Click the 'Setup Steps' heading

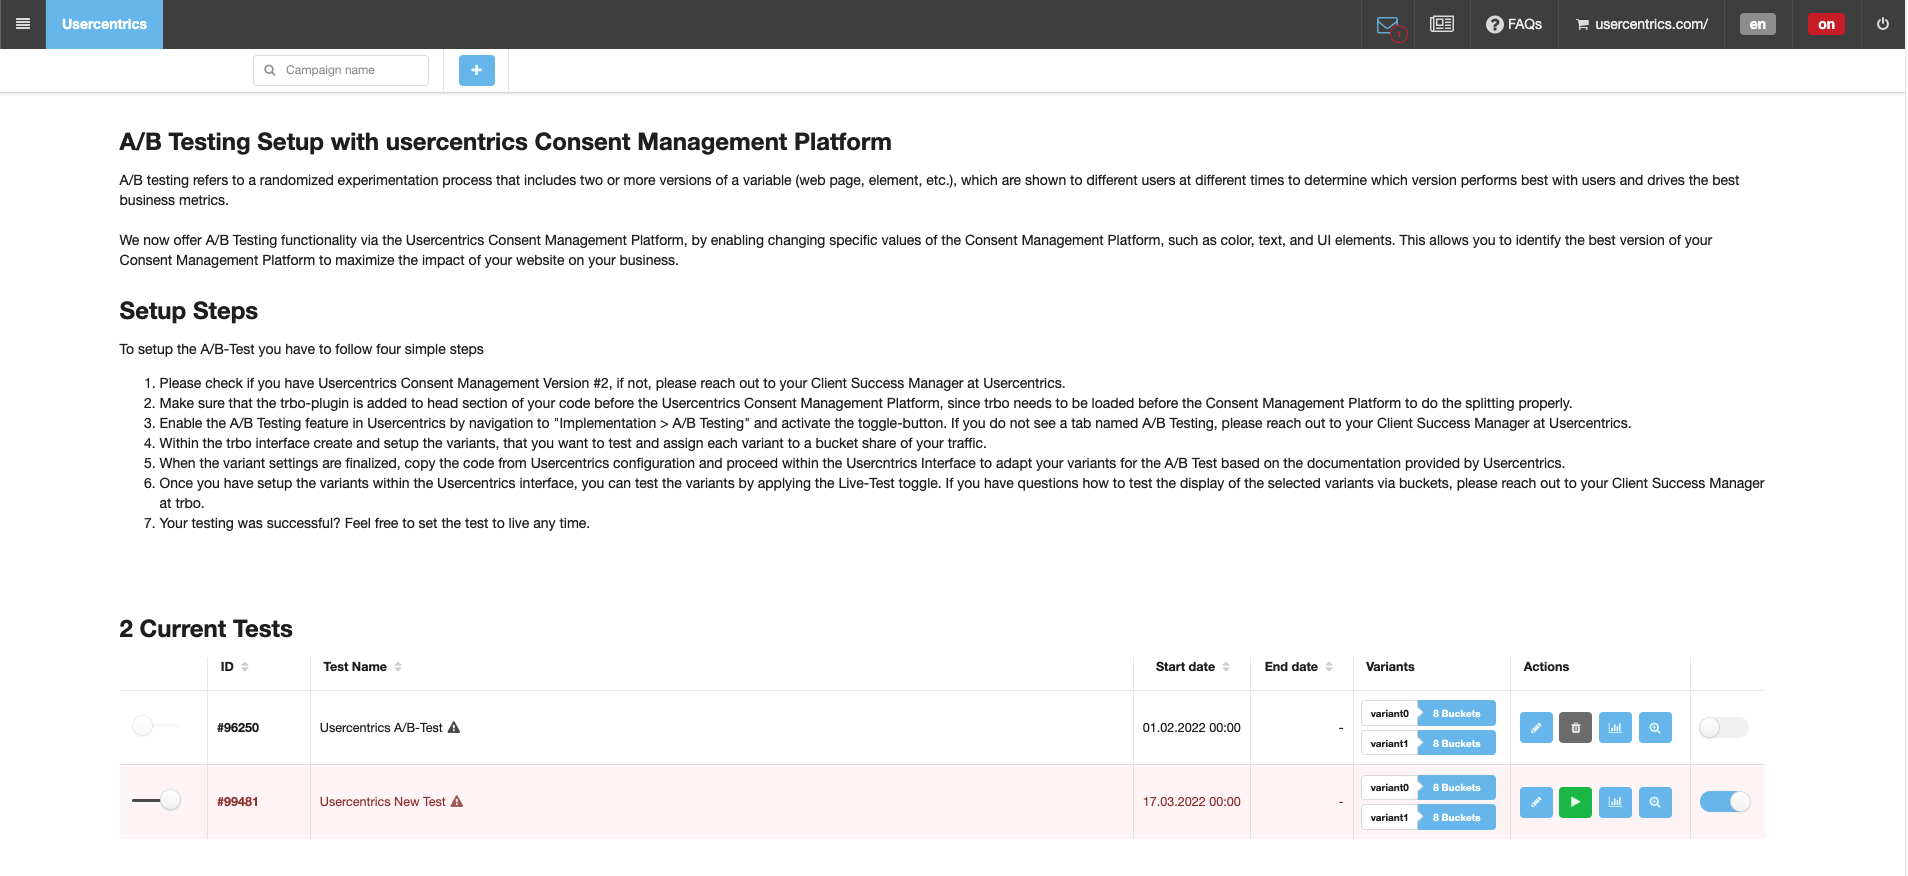point(188,311)
